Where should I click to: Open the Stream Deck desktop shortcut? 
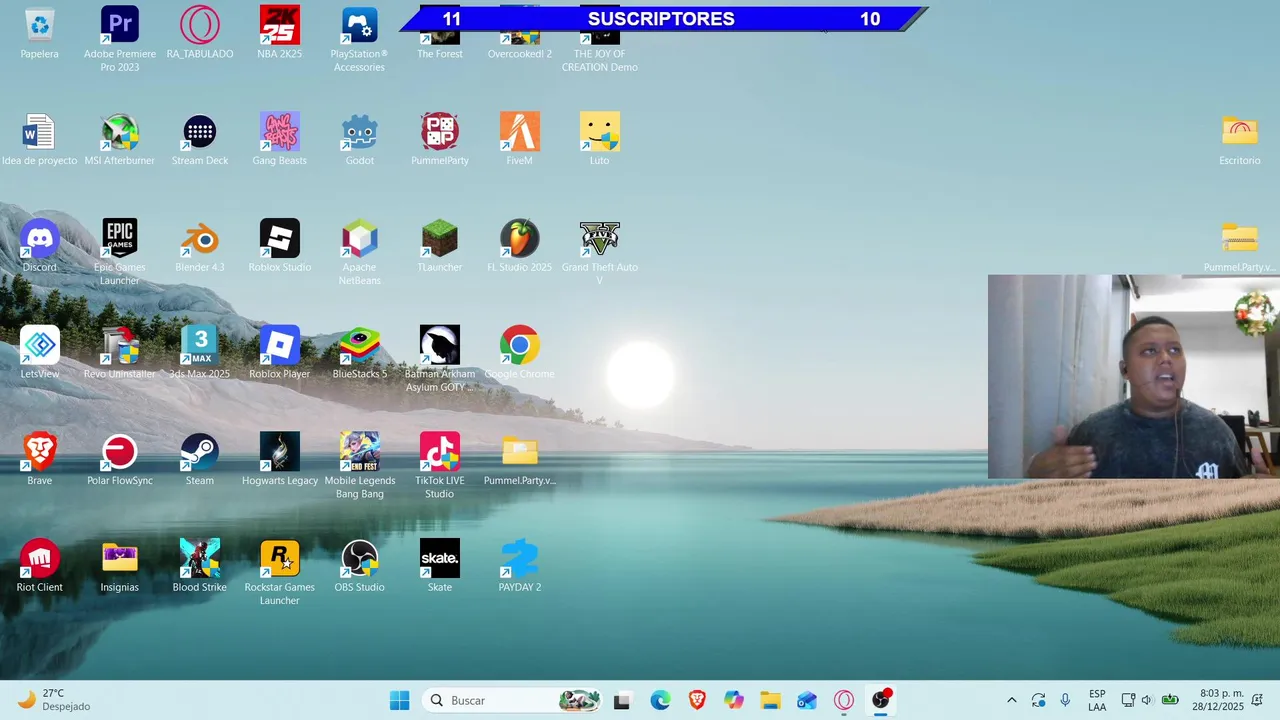(200, 132)
